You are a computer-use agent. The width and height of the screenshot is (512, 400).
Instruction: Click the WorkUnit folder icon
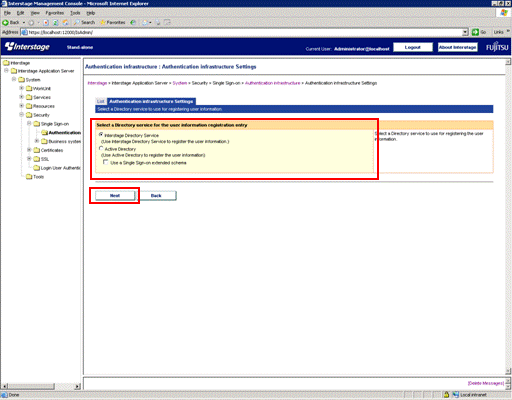(29, 88)
